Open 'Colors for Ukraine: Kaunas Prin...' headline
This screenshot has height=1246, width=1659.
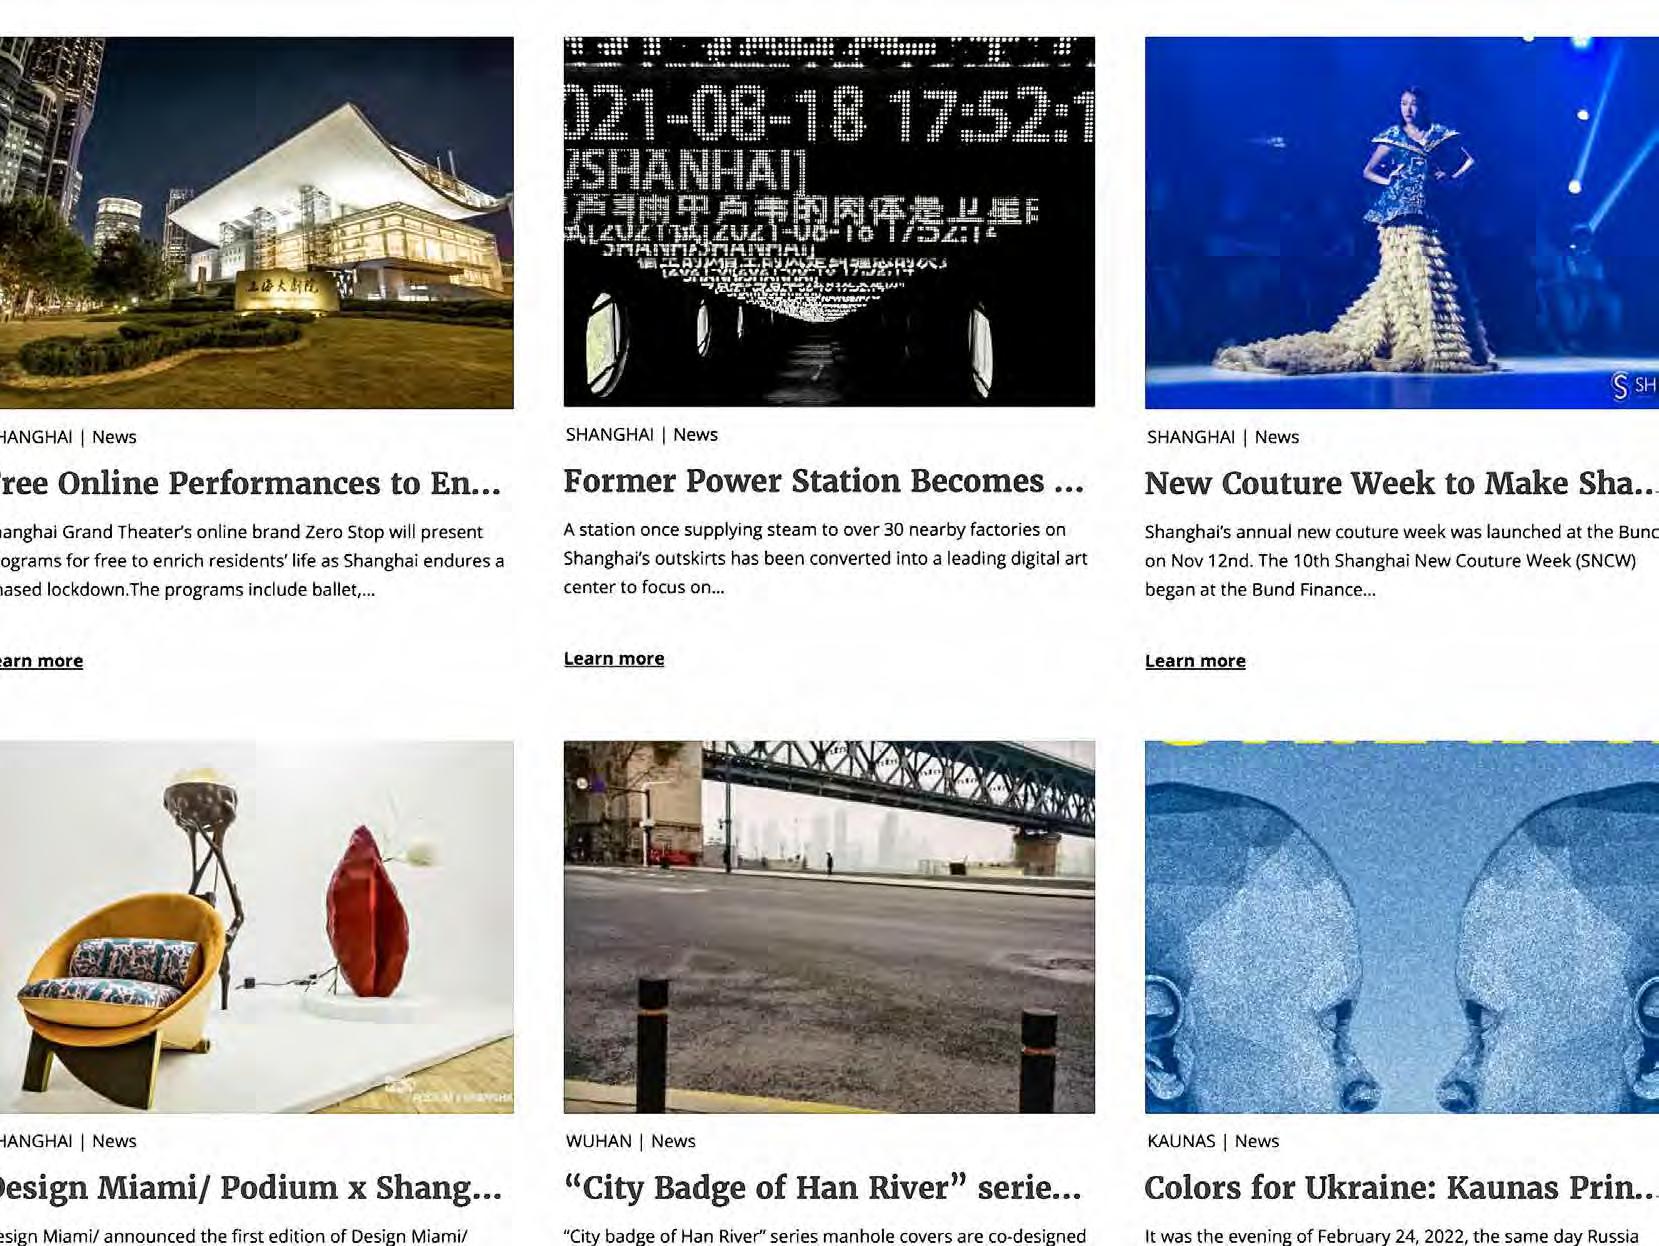tap(1400, 1187)
